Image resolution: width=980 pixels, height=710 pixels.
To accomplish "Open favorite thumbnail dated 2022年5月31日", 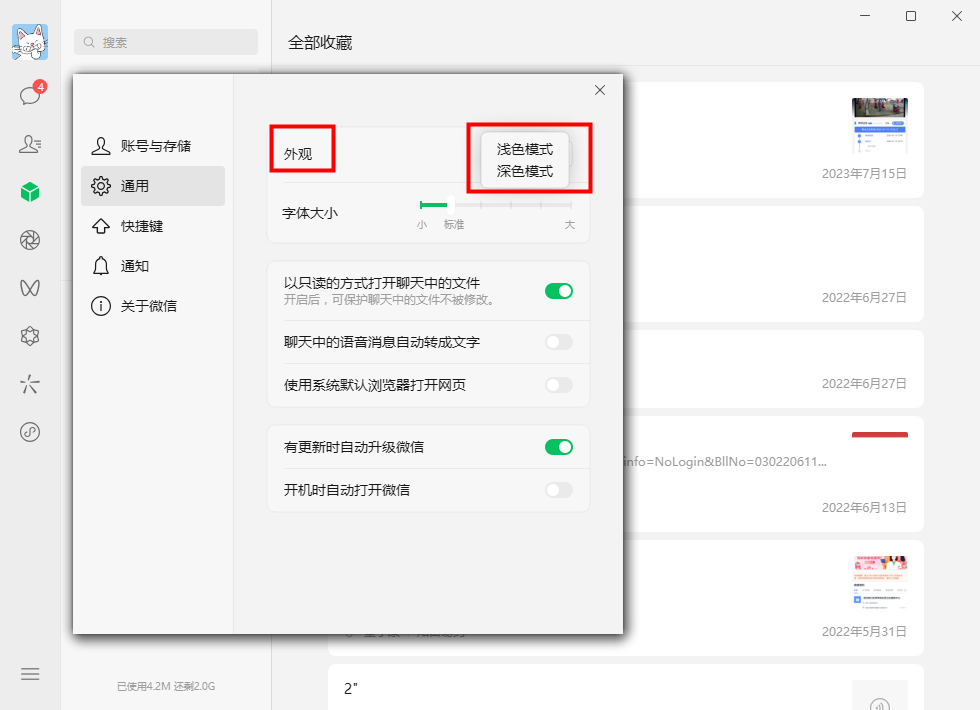I will (x=879, y=584).
